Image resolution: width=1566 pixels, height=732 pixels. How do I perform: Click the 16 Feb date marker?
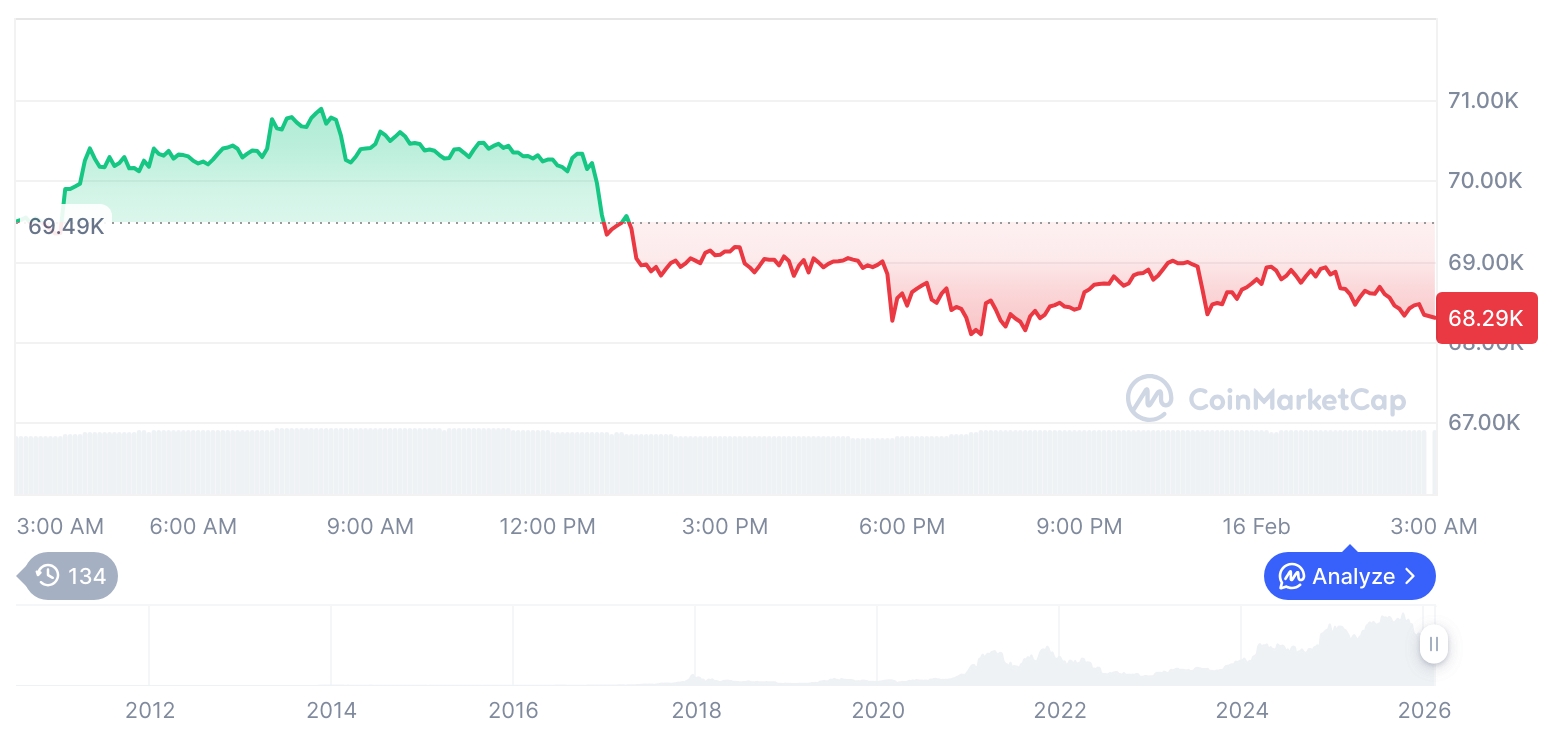pyautogui.click(x=1256, y=526)
